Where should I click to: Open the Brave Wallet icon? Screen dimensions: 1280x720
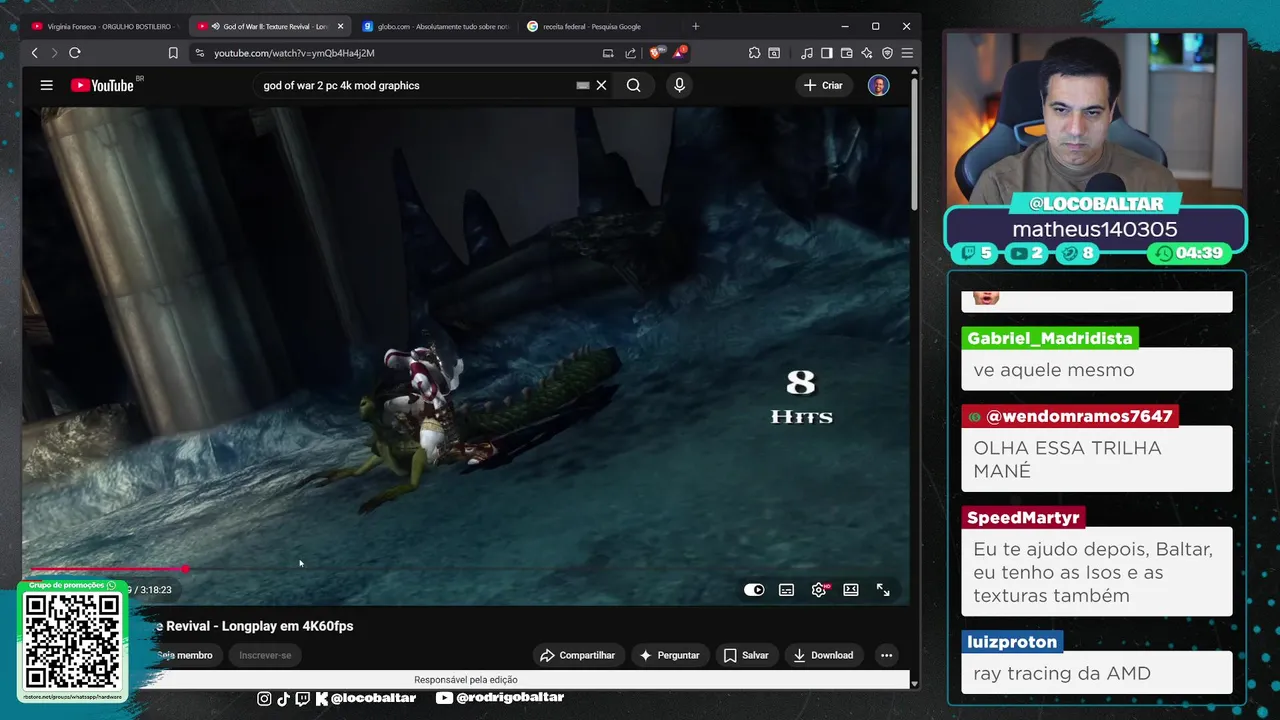(846, 53)
